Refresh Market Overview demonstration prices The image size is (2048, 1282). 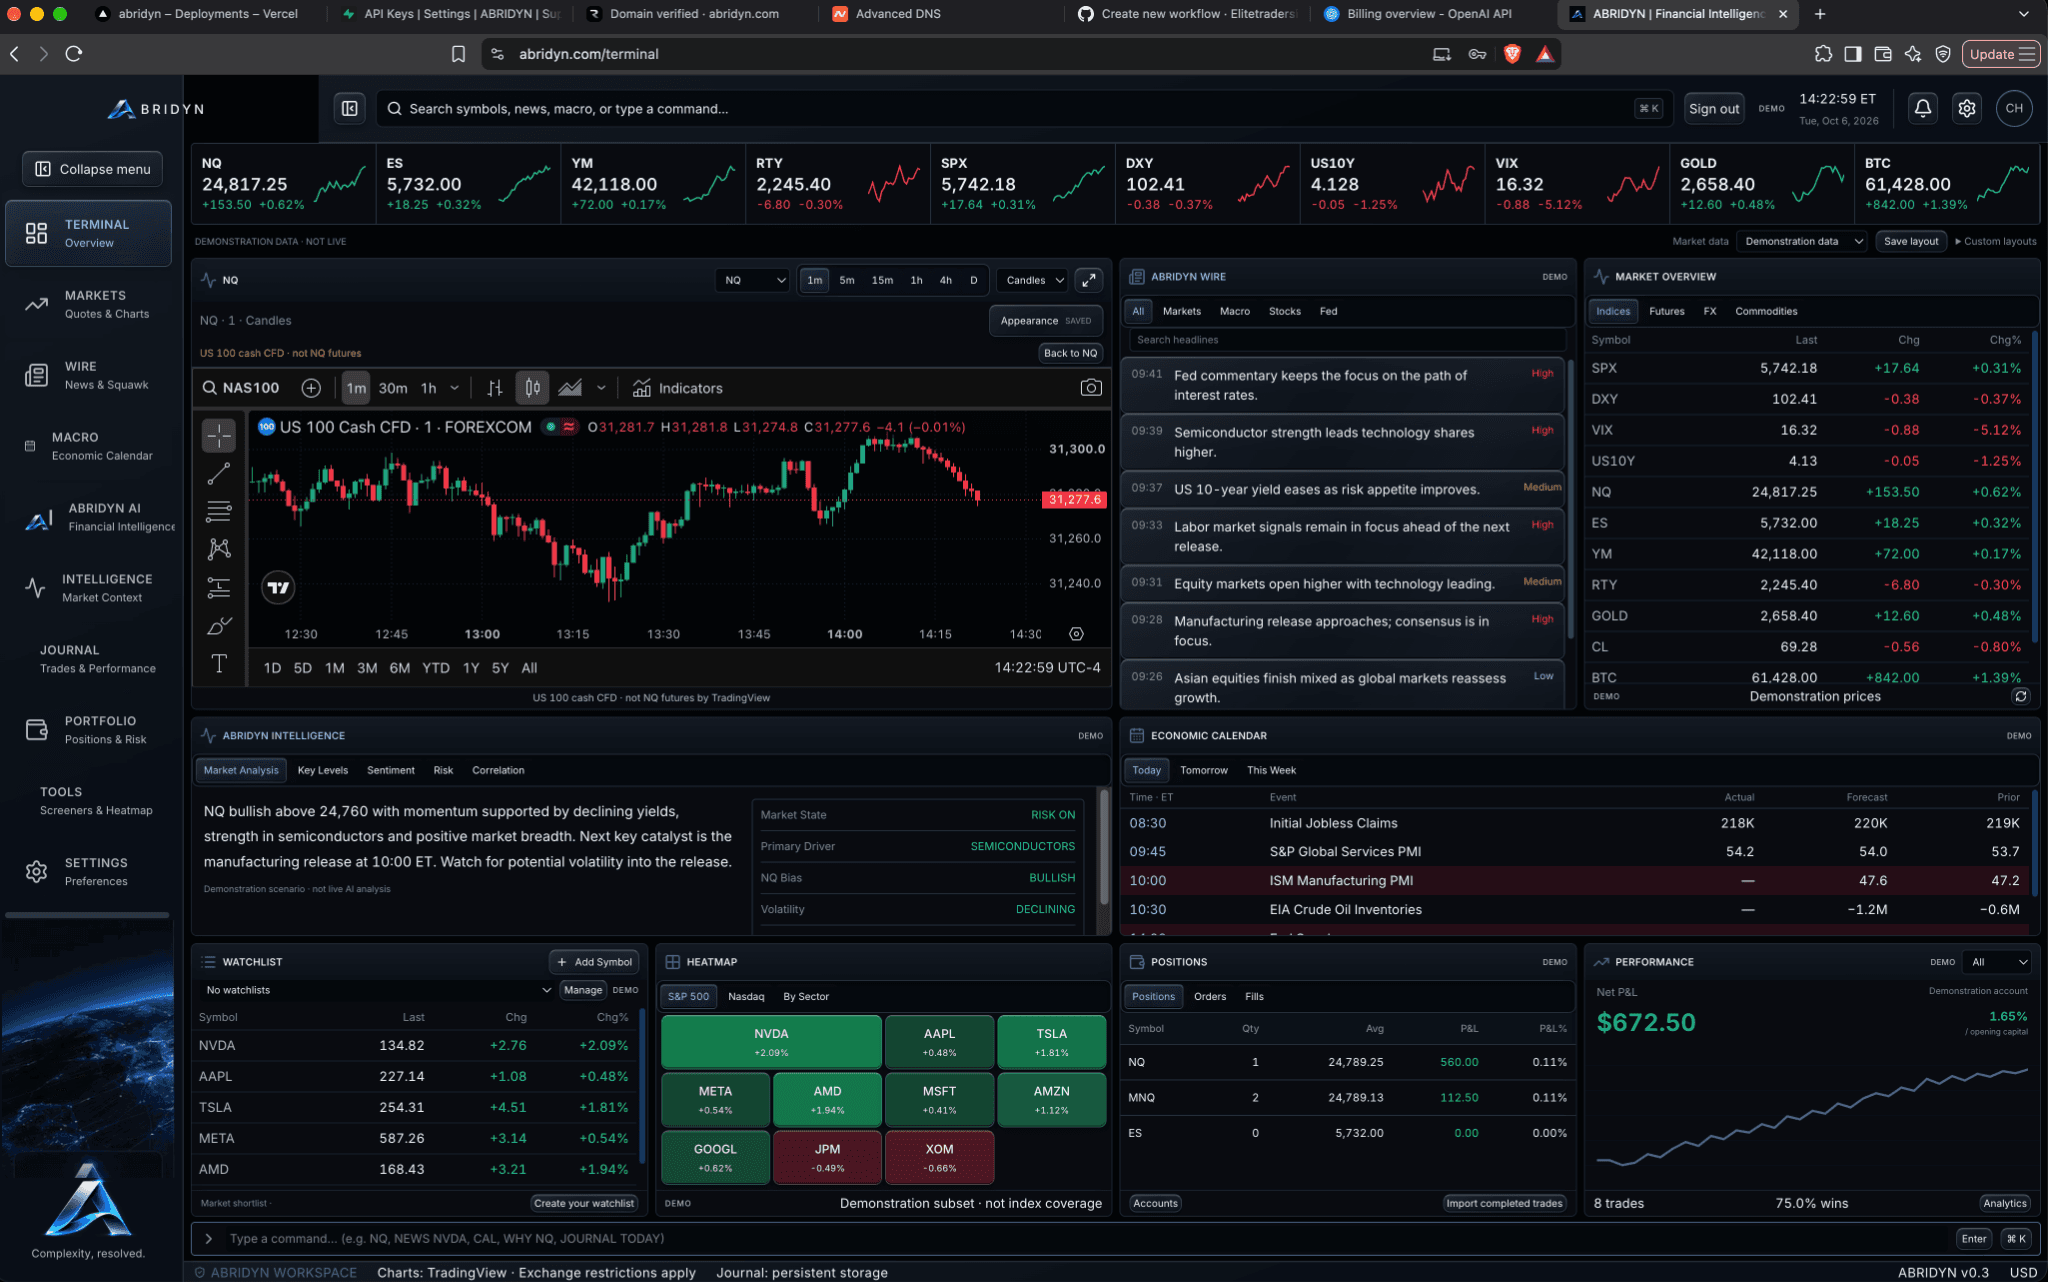[2020, 696]
